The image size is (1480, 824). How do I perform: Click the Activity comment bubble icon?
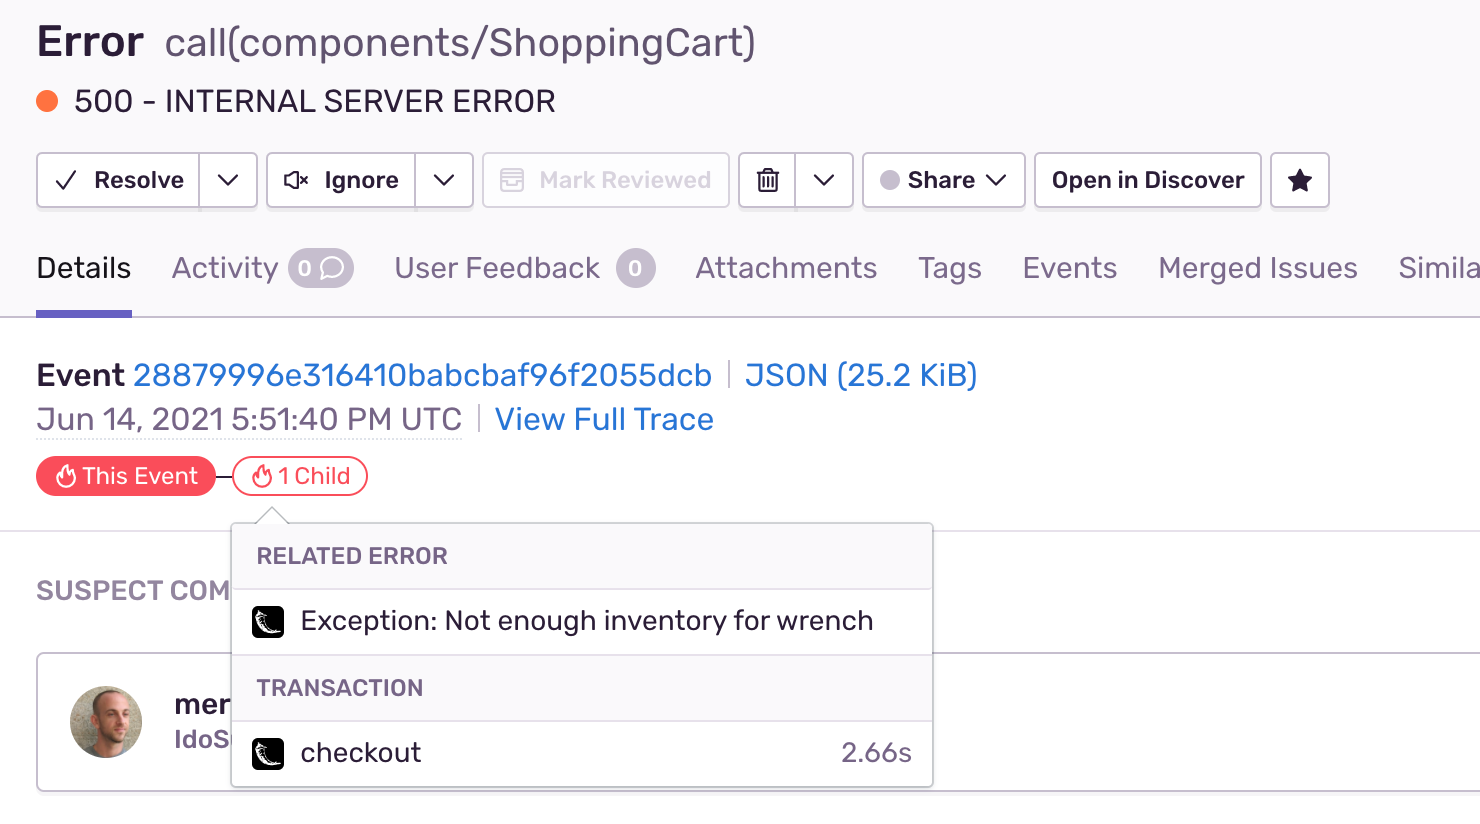tap(332, 268)
